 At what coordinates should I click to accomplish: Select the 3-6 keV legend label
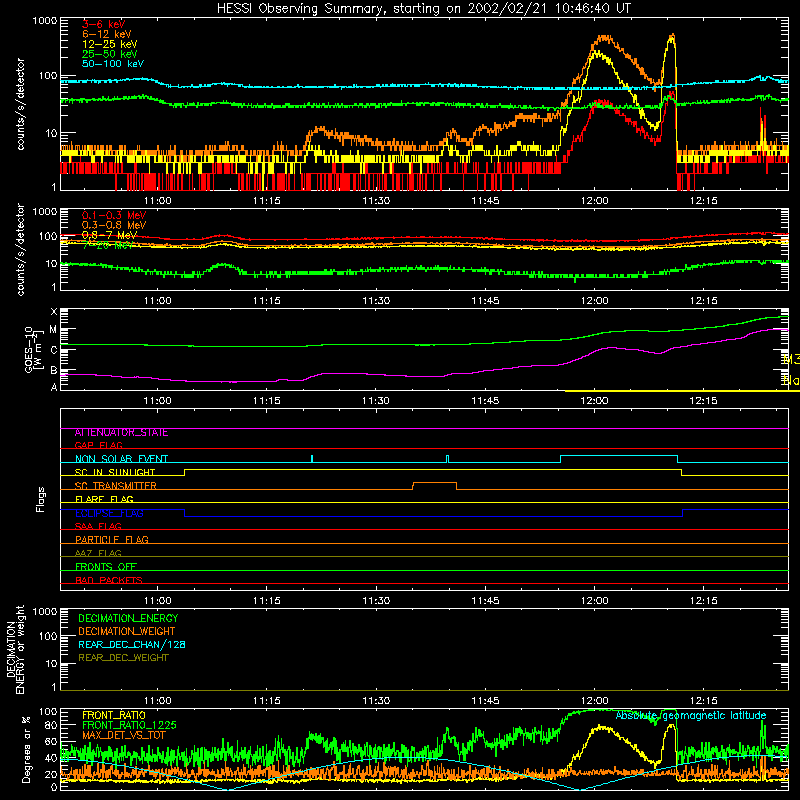(x=104, y=24)
